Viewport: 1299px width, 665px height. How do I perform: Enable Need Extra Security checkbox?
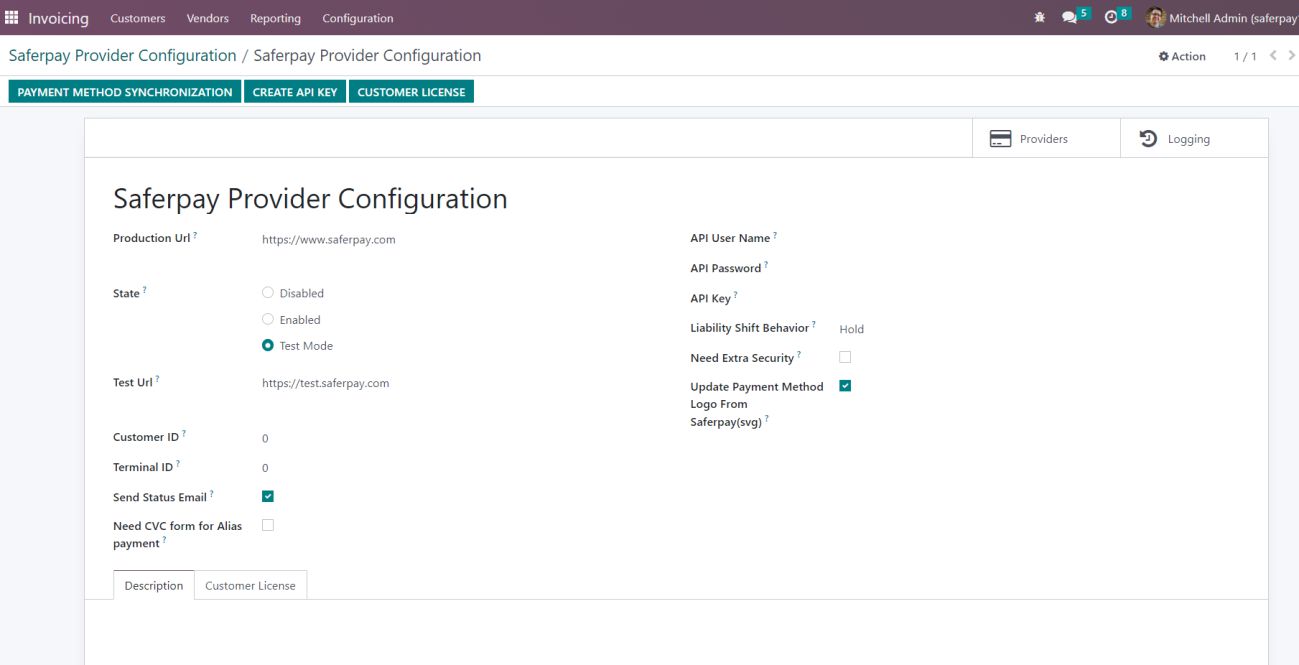pyautogui.click(x=845, y=357)
